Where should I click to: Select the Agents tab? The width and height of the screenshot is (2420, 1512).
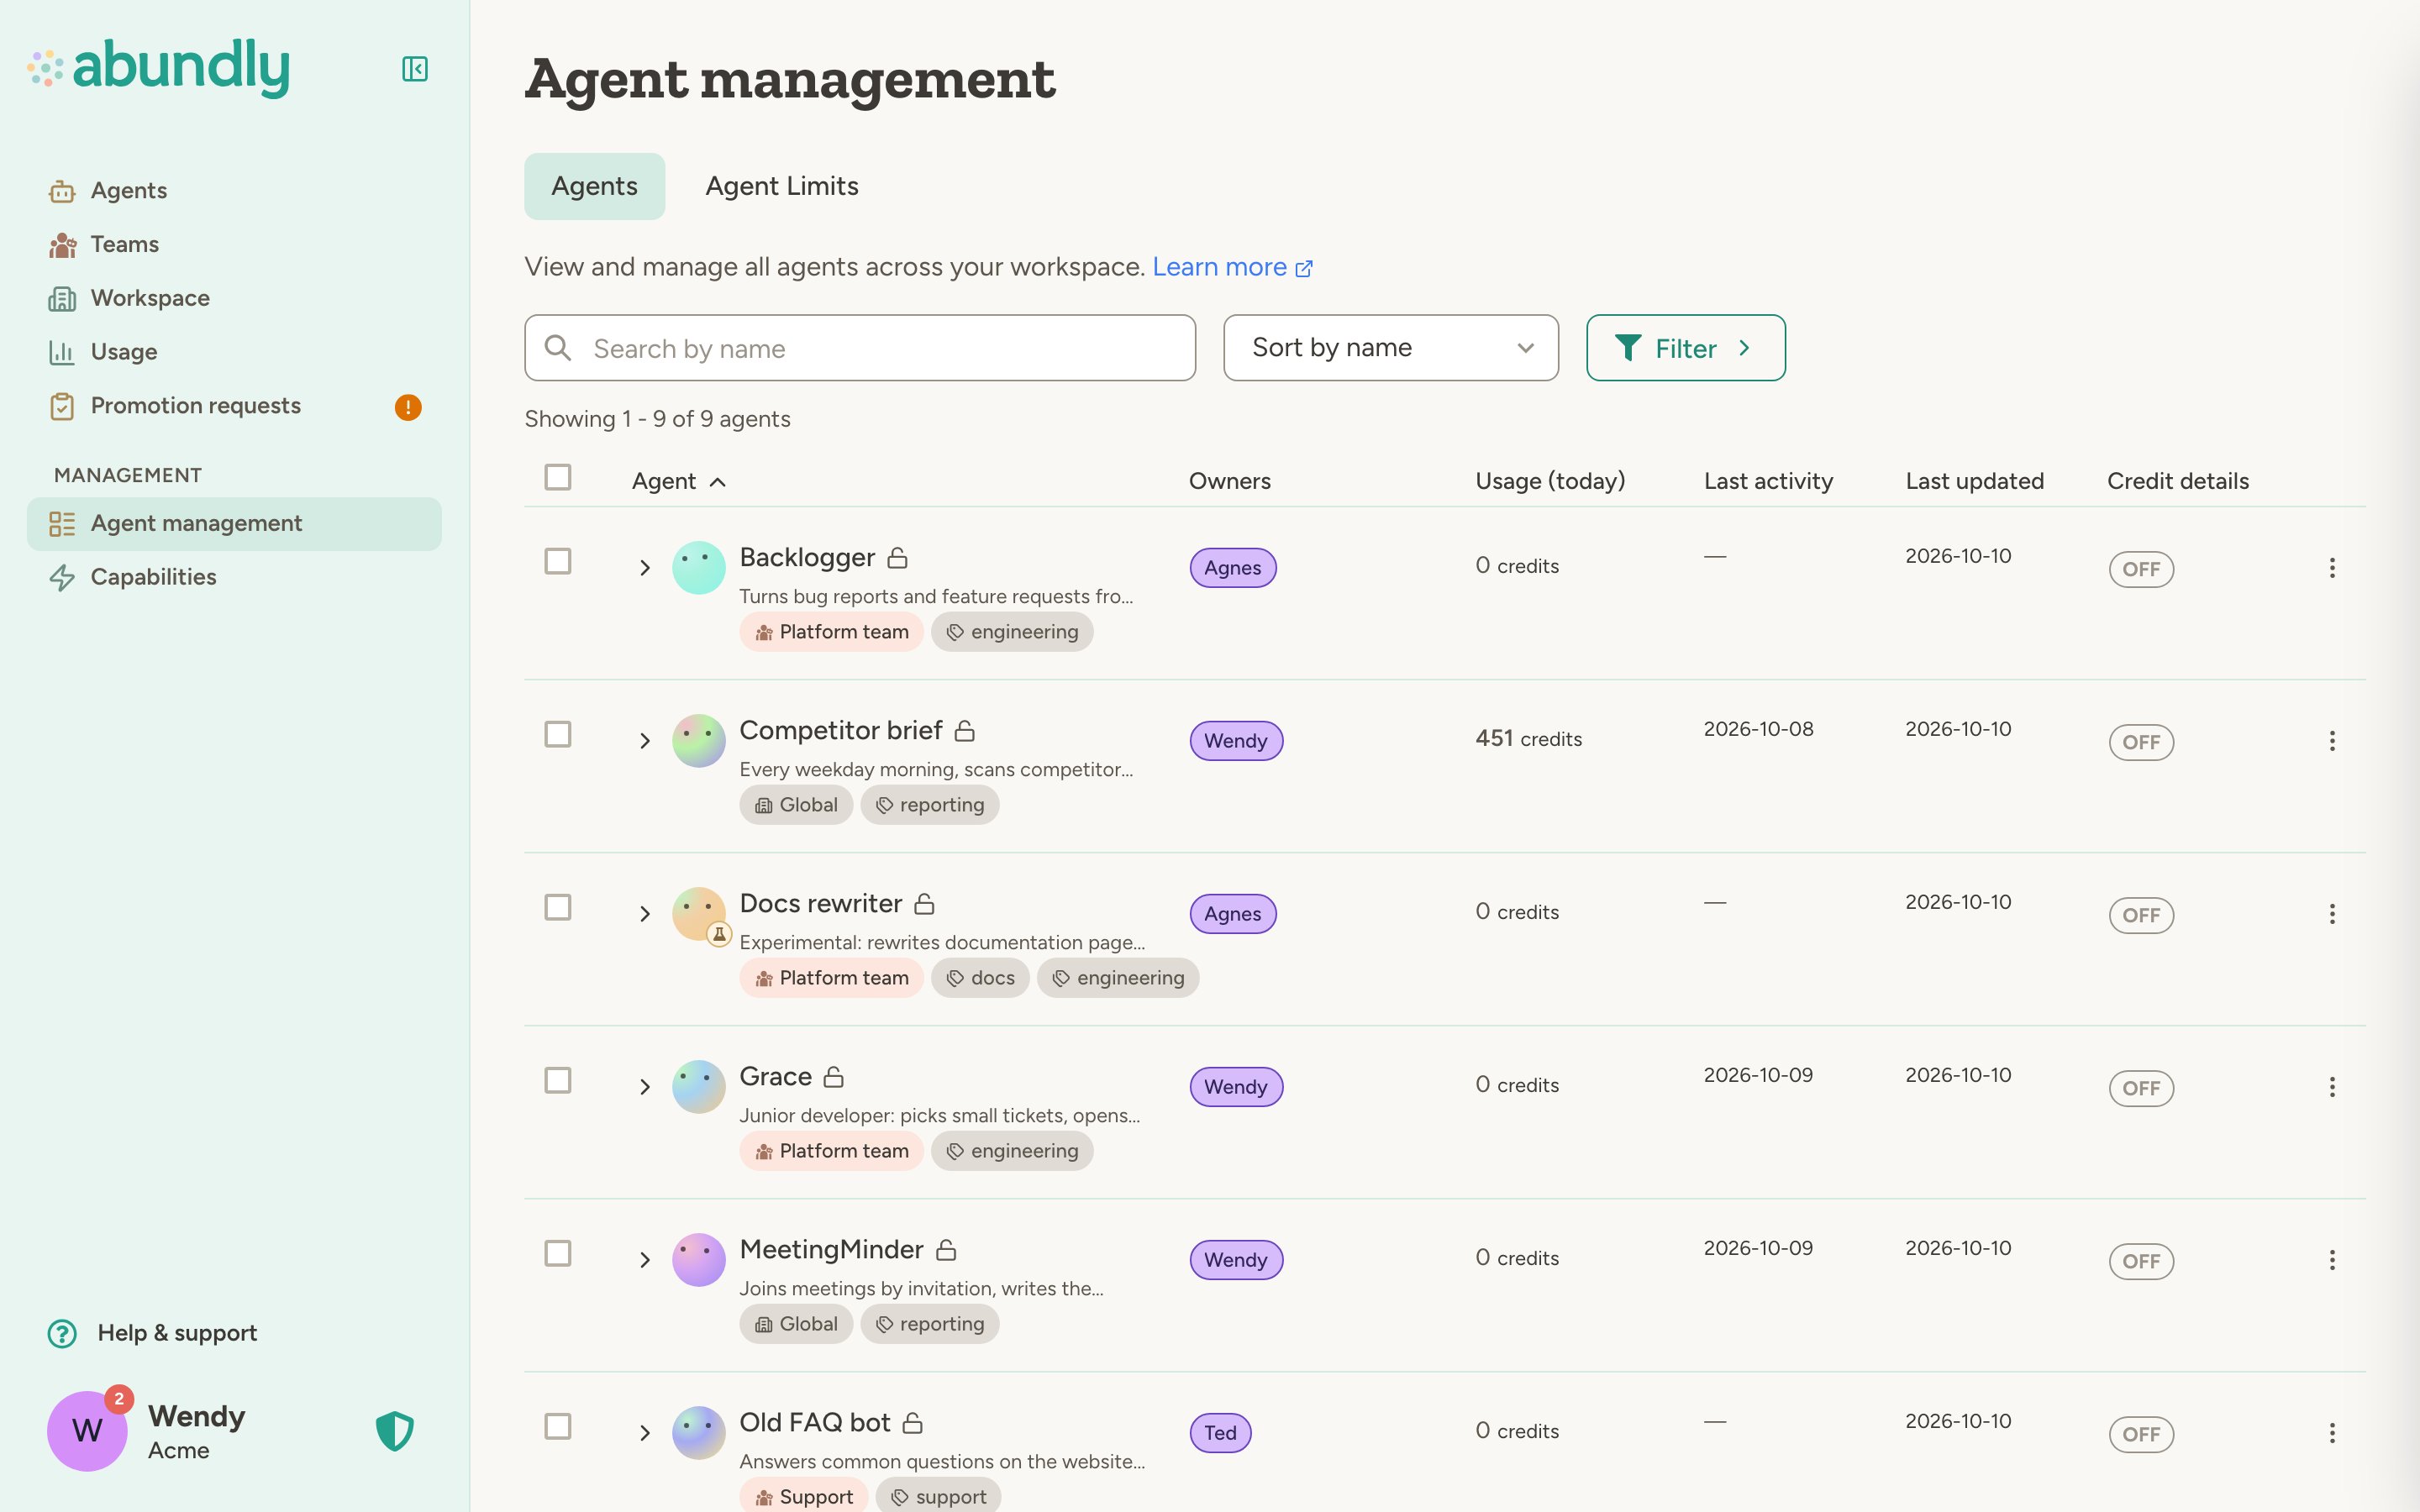point(594,186)
